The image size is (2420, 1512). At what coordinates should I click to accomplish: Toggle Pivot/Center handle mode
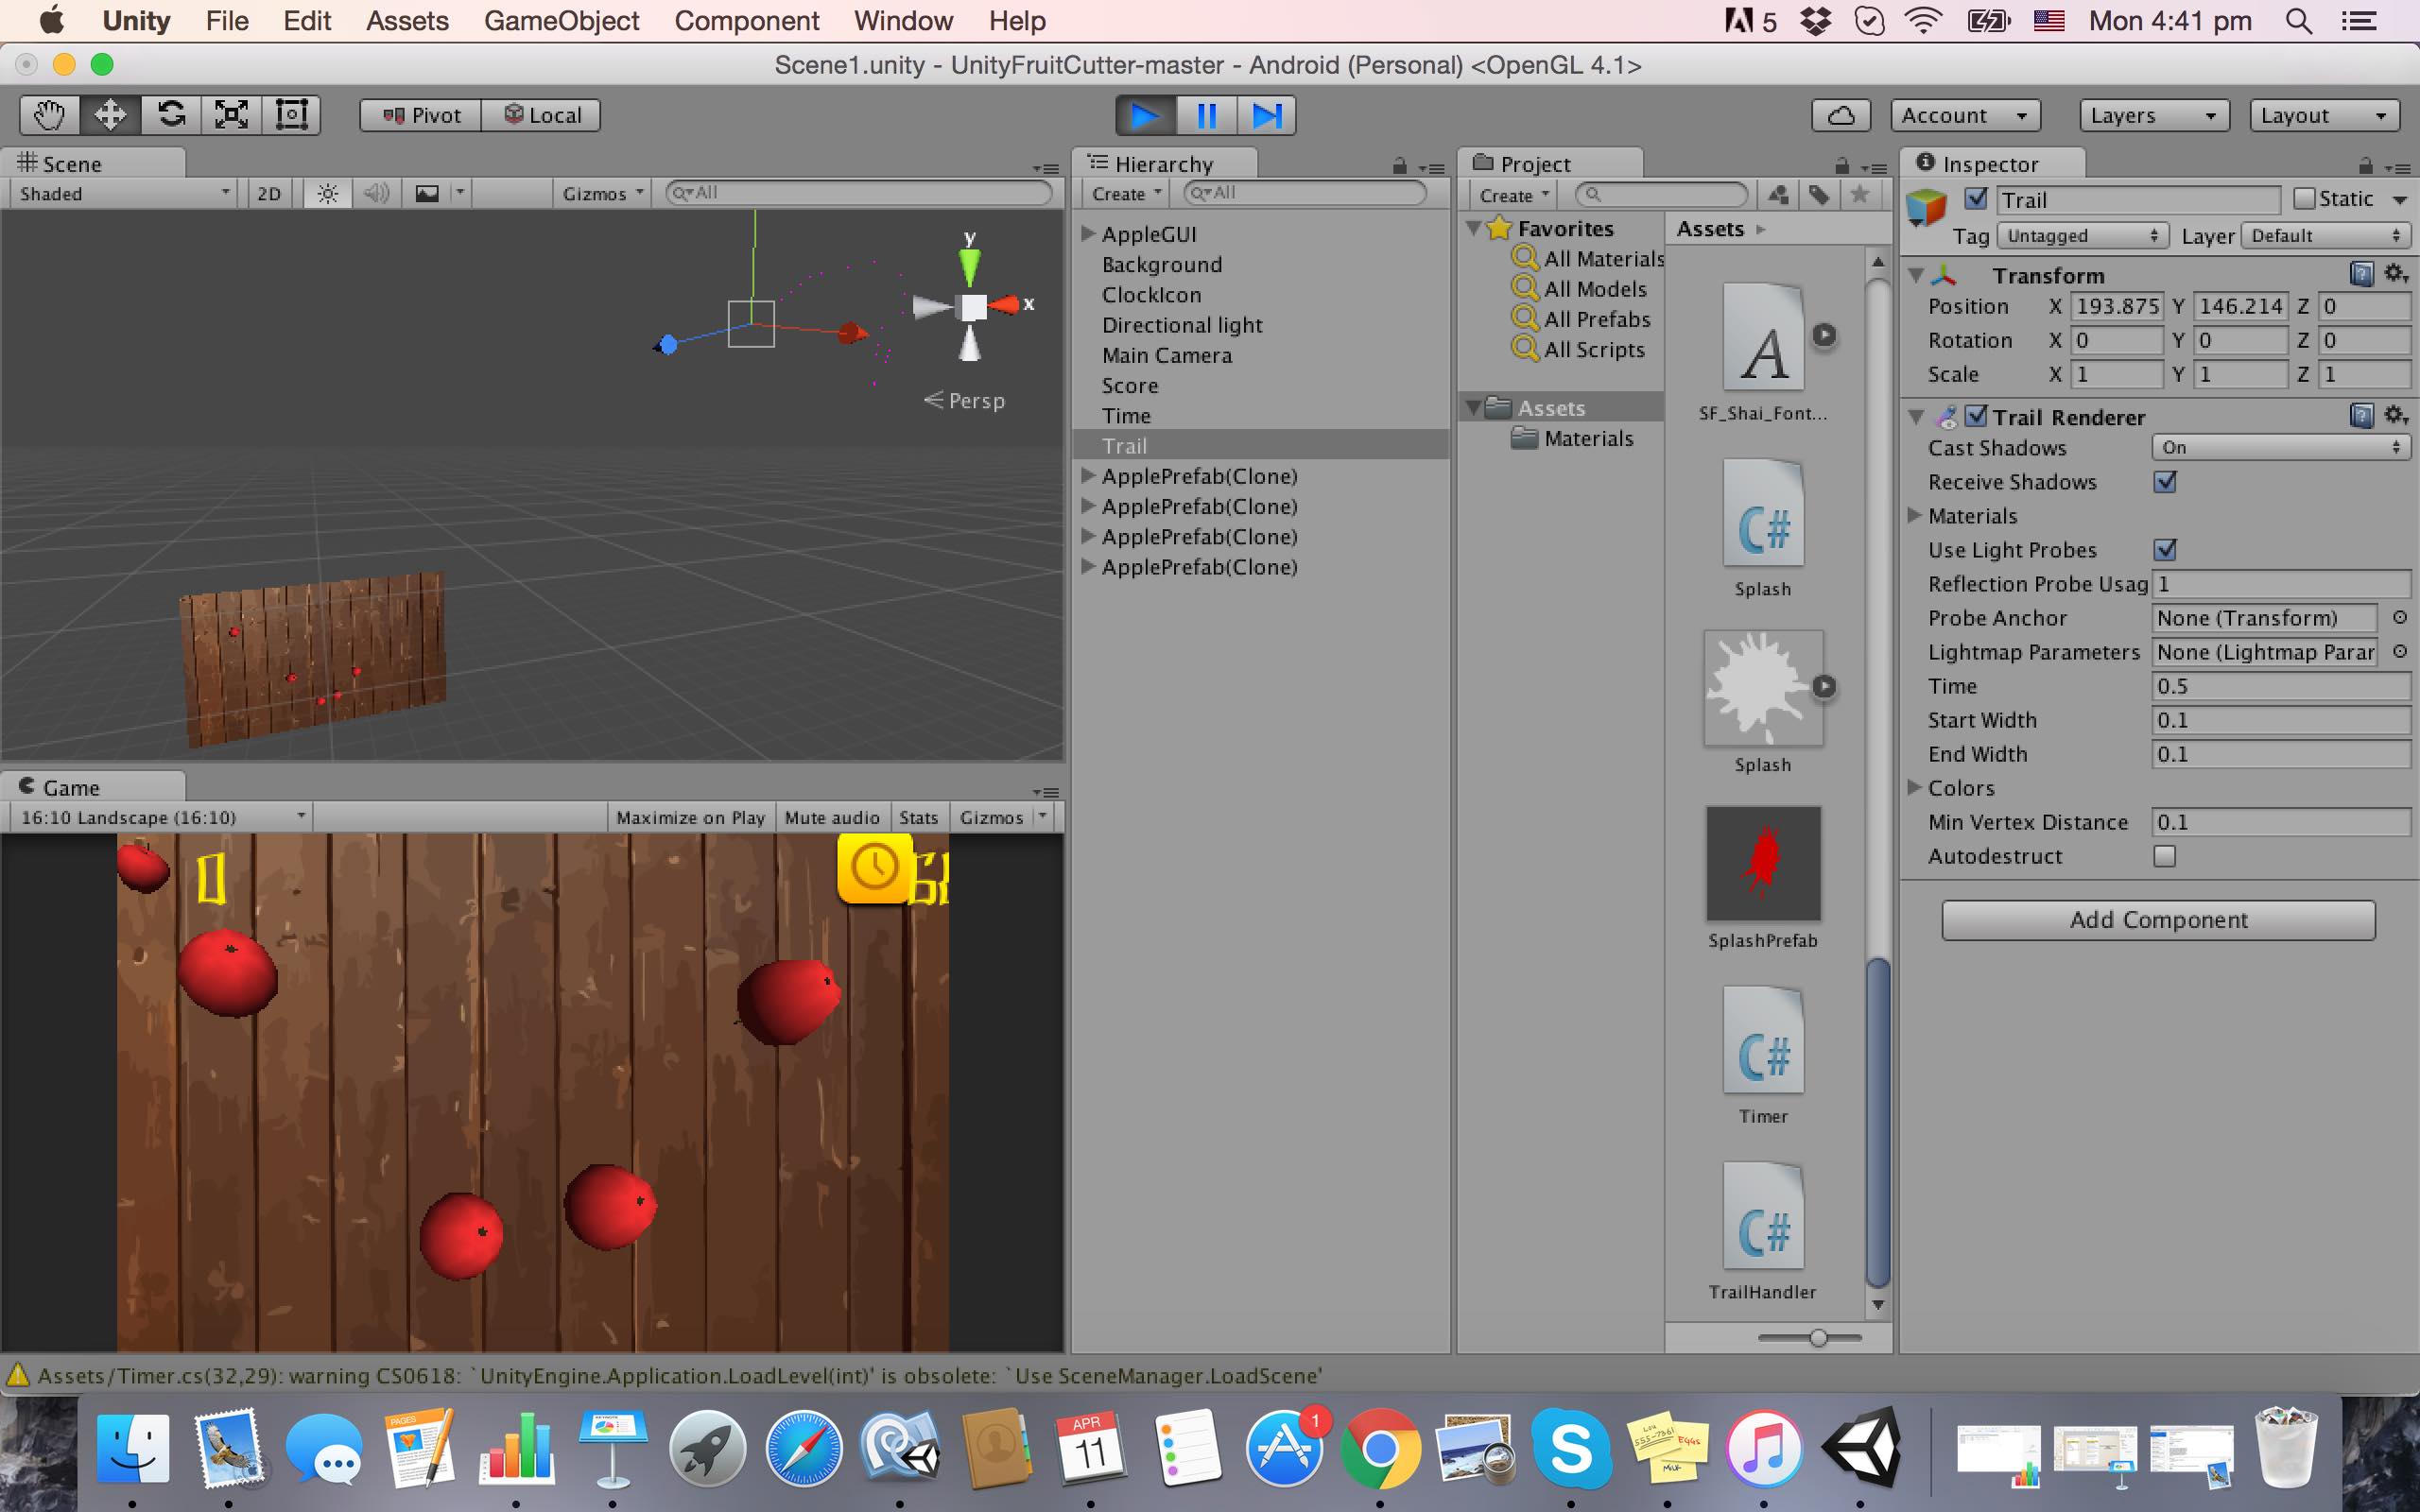(x=421, y=115)
